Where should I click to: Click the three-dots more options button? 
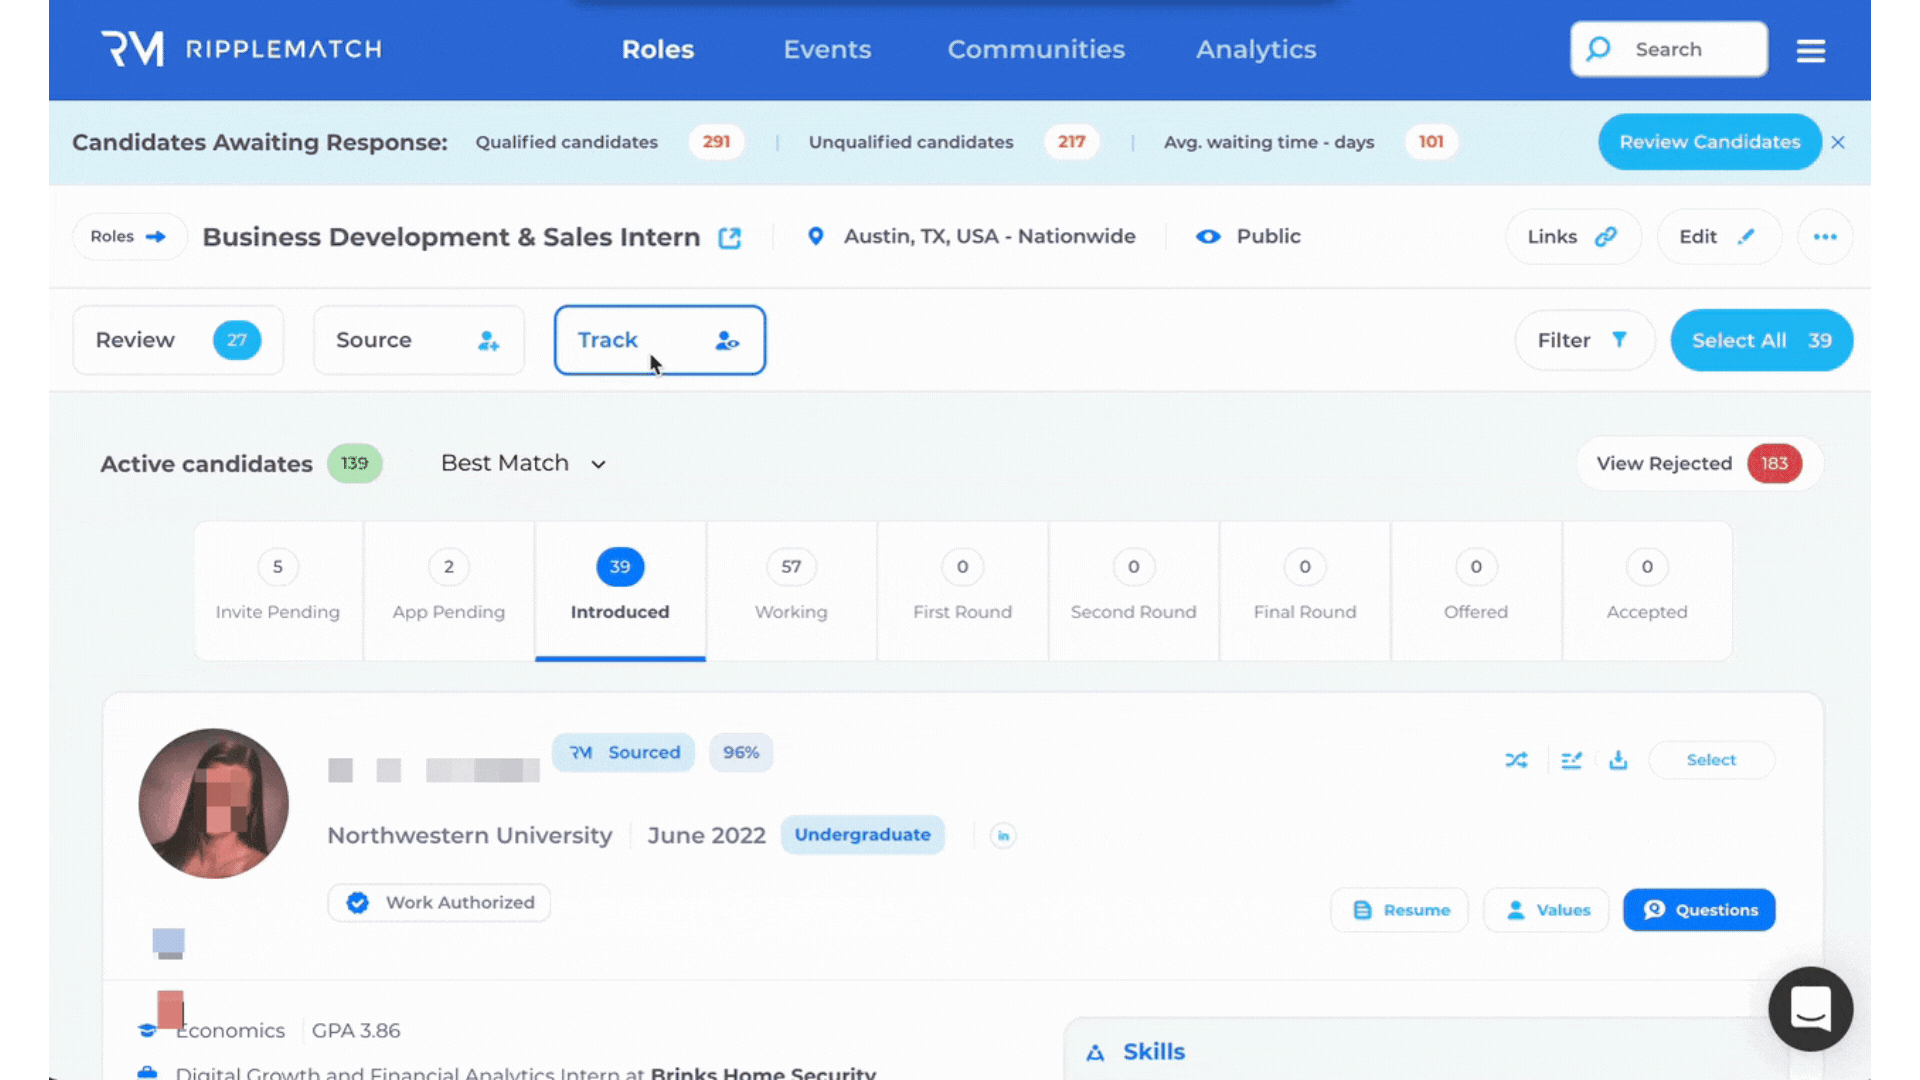click(1825, 237)
